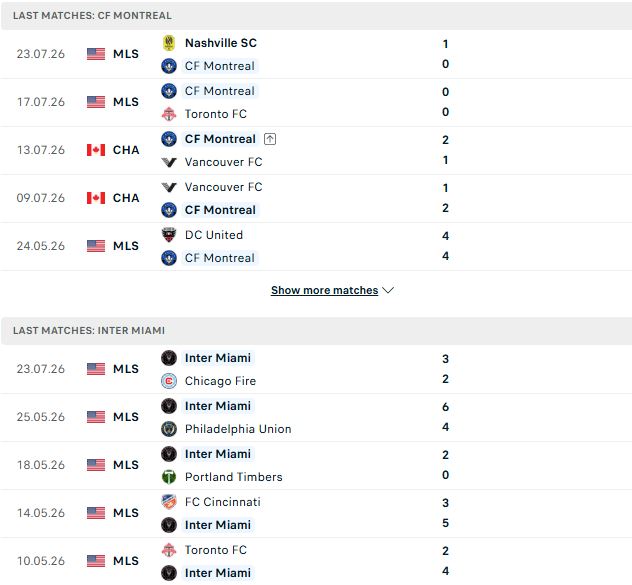Viewport: 632px width, 585px height.
Task: Click the Portland Timbers club crest
Action: click(169, 477)
